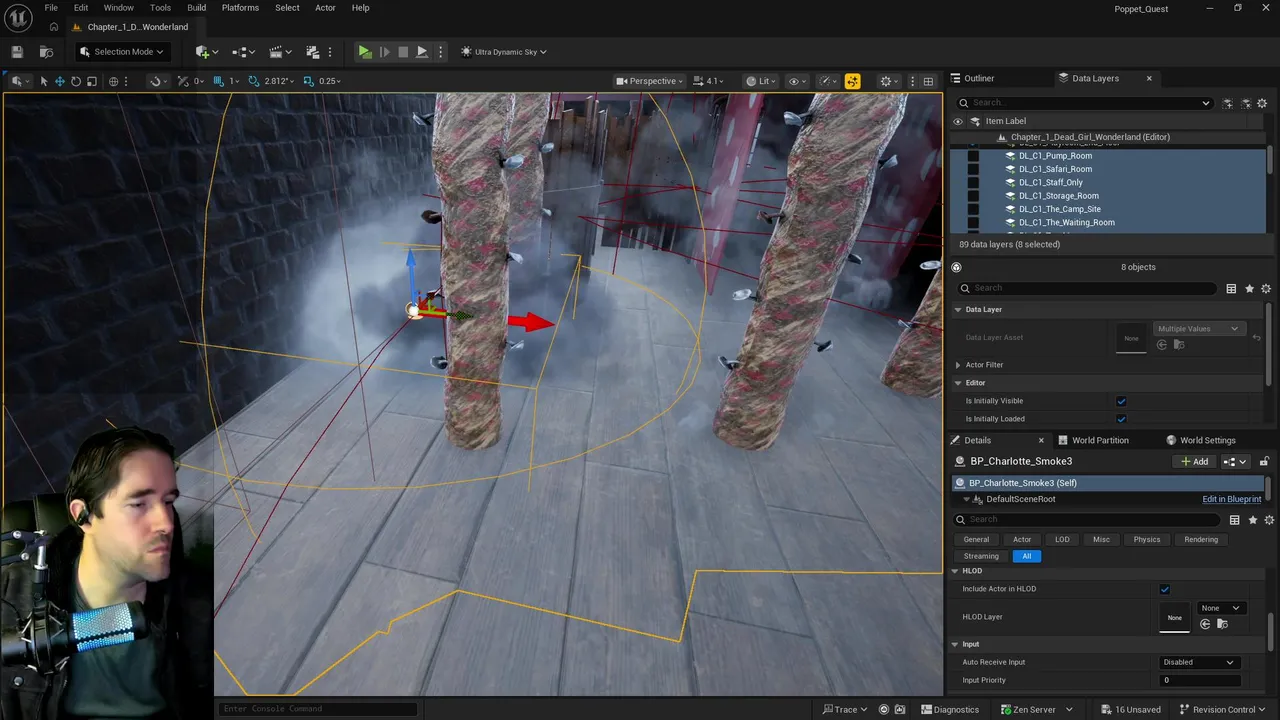The width and height of the screenshot is (1280, 720).
Task: Toggle Include Actor in HLOD checkbox
Action: [1164, 589]
